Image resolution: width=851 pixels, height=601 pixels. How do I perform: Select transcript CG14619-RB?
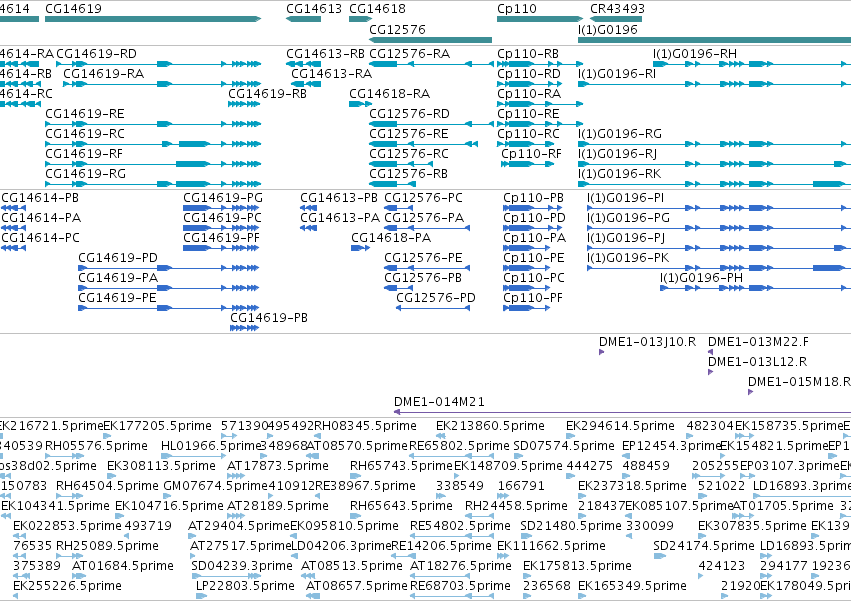pyautogui.click(x=268, y=94)
